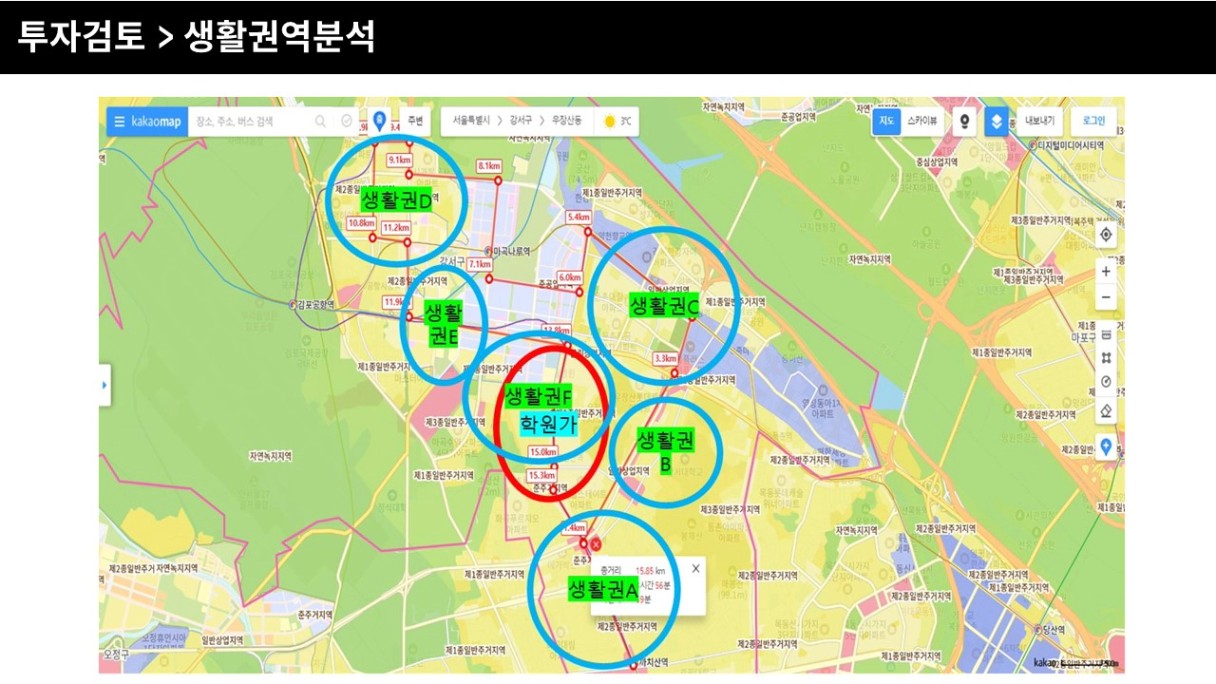Click the sun weather icon
This screenshot has height=684, width=1216.
pyautogui.click(x=609, y=122)
